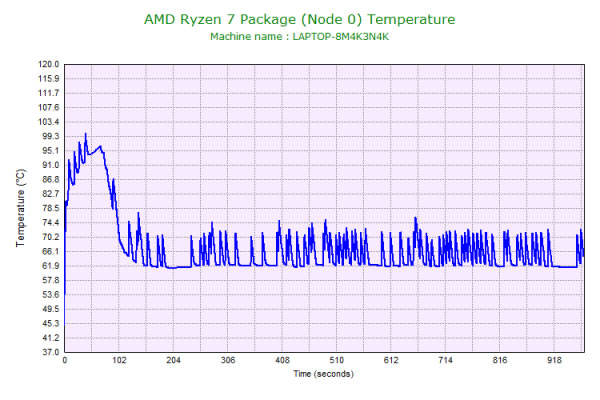The width and height of the screenshot is (600, 400).
Task: Click the 37.0 y-axis value
Action: (x=51, y=352)
